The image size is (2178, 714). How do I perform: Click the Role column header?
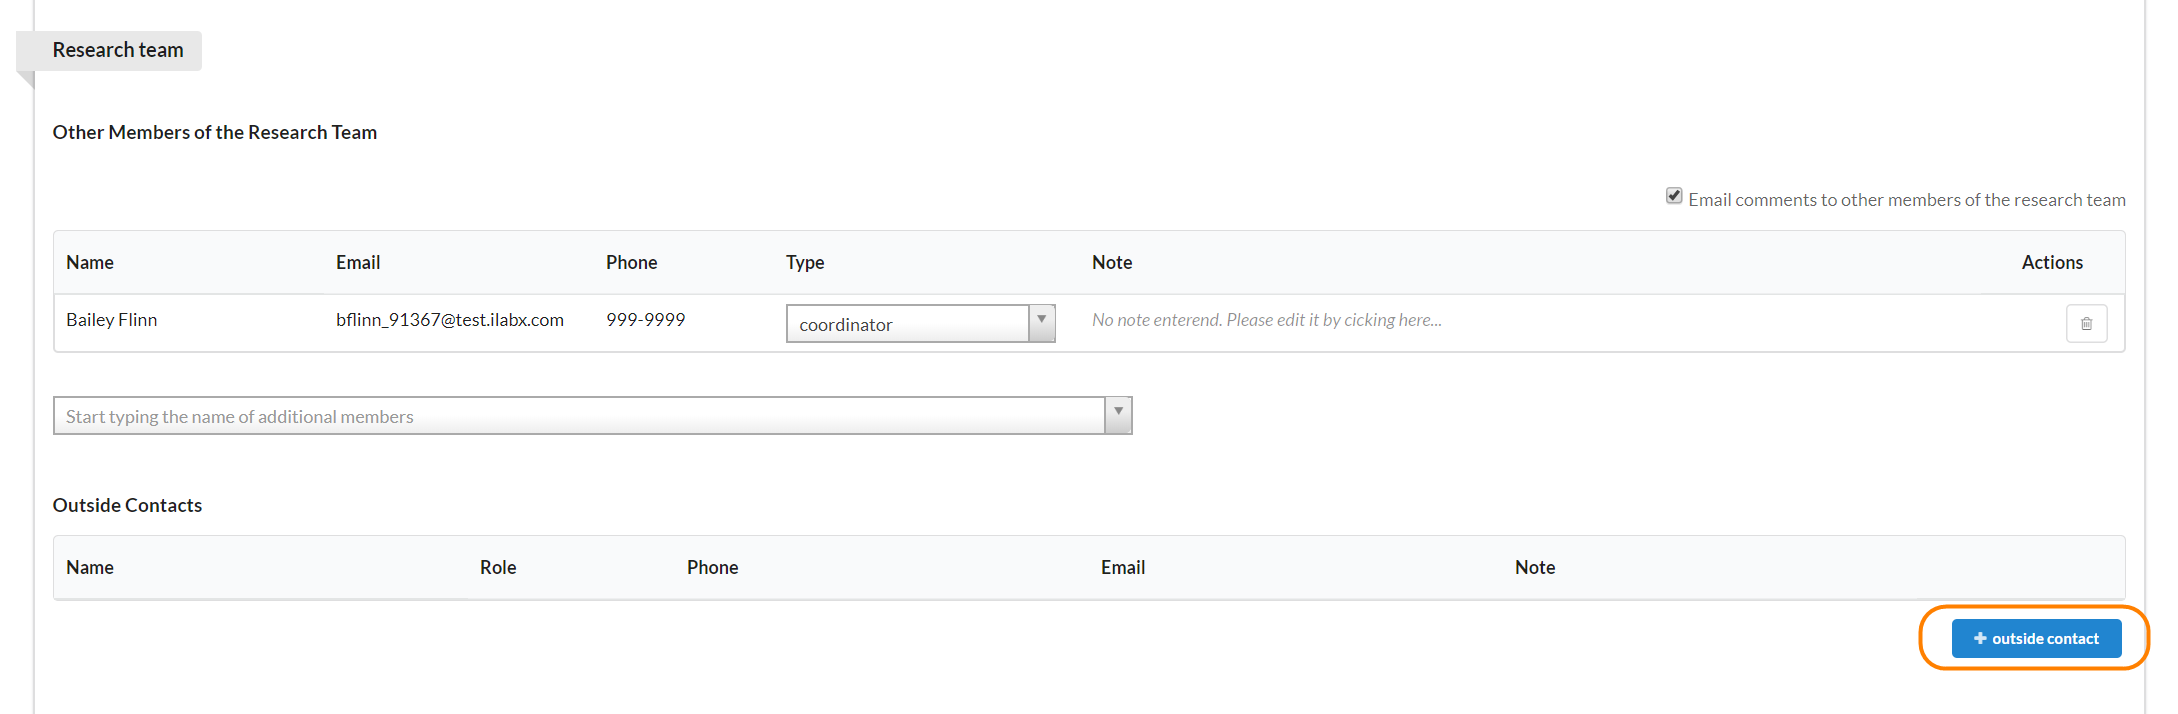498,567
